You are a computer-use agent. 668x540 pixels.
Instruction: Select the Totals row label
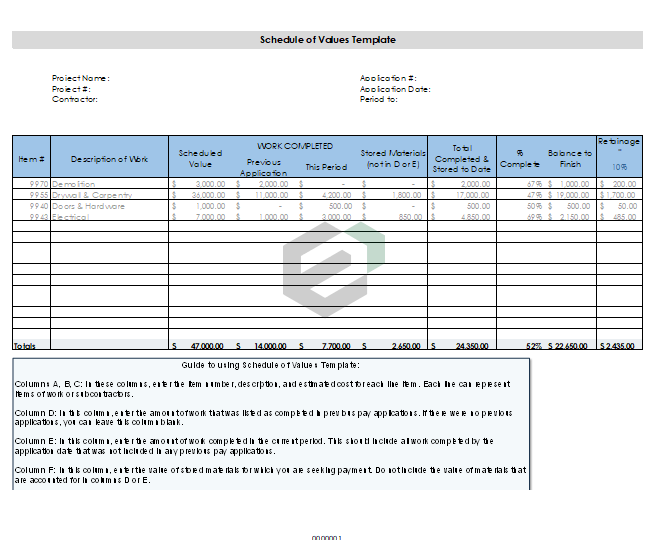tap(25, 346)
